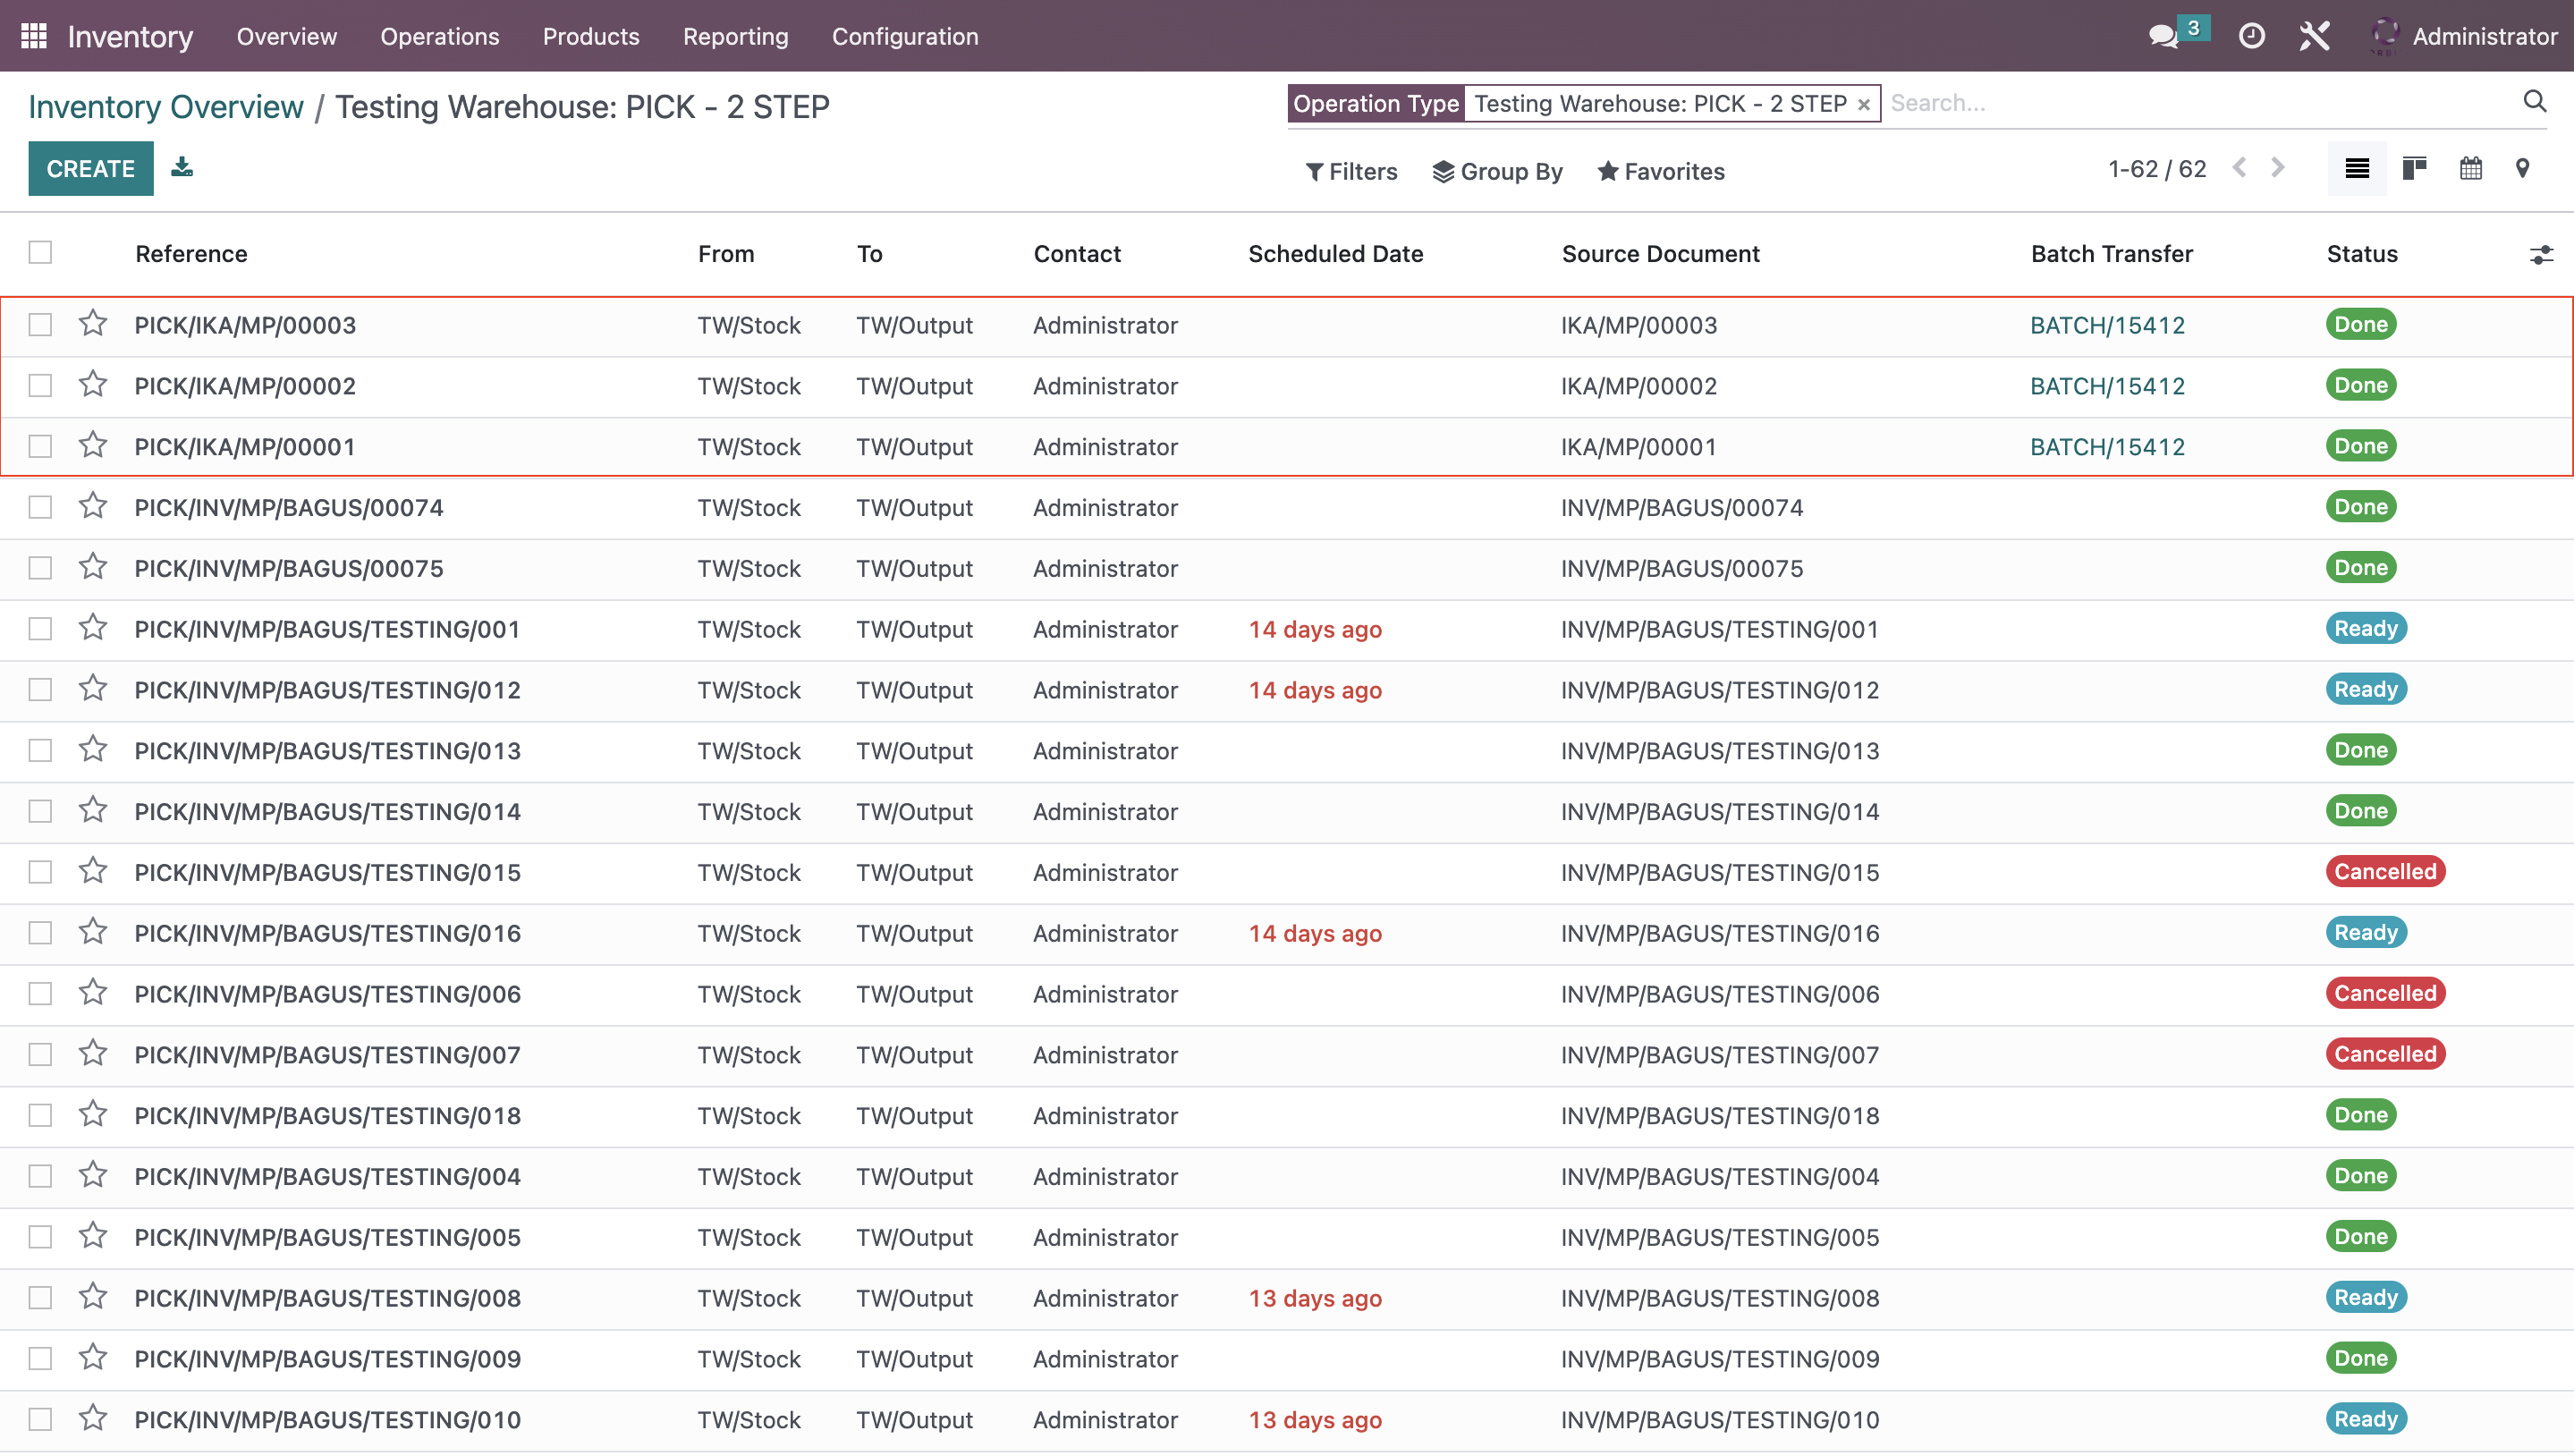The height and width of the screenshot is (1456, 2574).
Task: Switch to list view icon
Action: pyautogui.click(x=2356, y=169)
